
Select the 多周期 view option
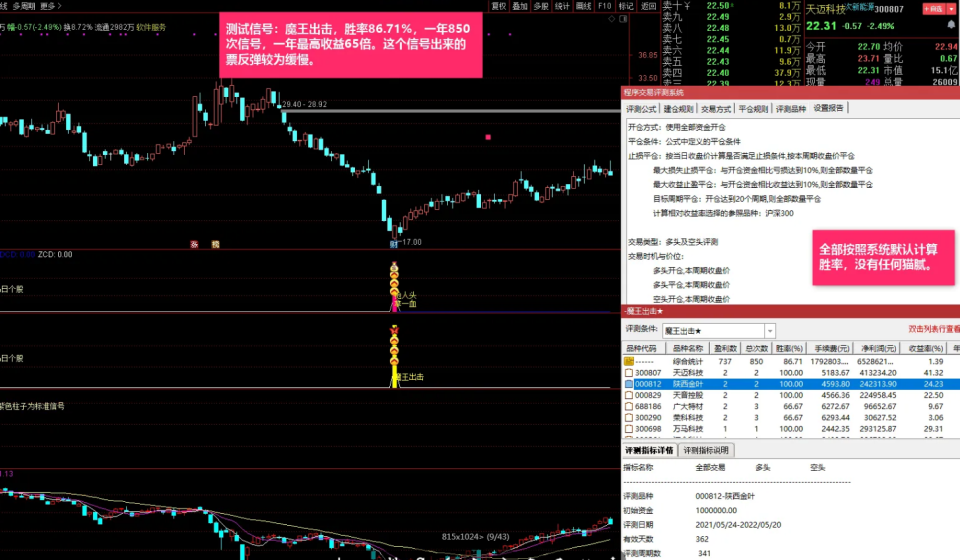(x=24, y=6)
